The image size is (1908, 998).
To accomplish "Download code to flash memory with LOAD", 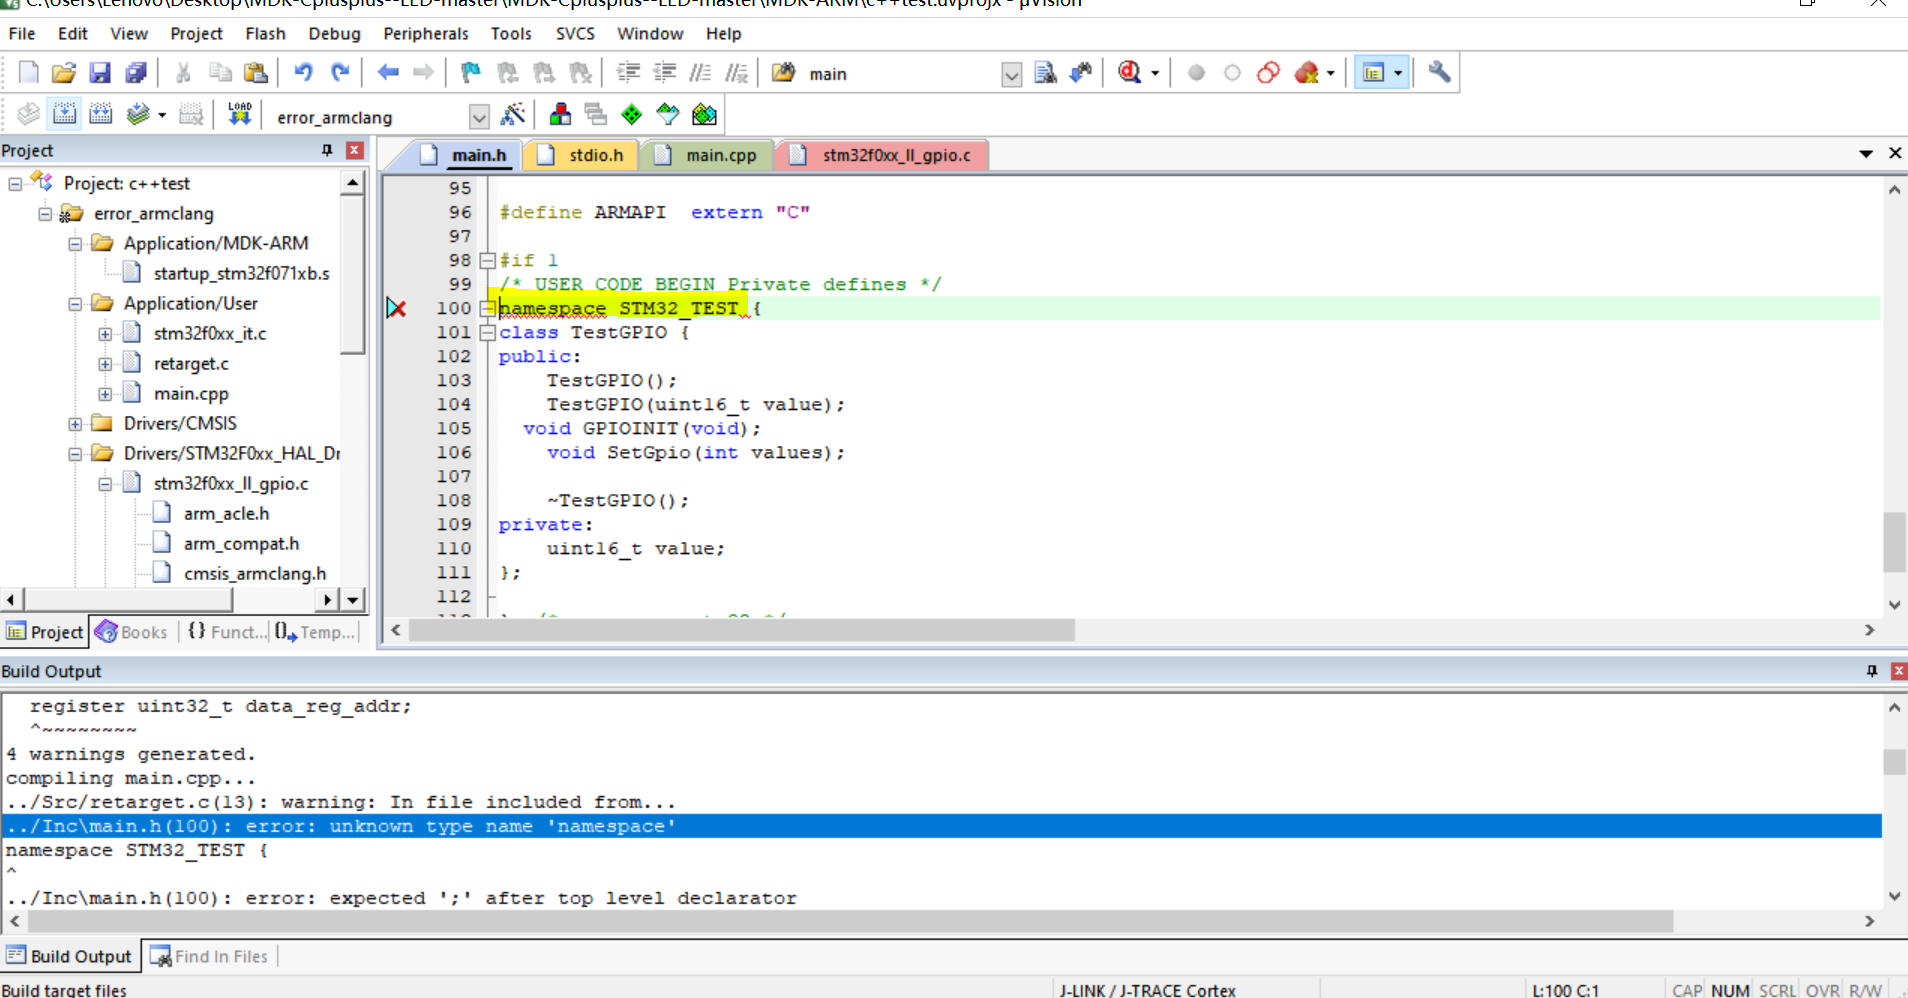I will tap(239, 114).
